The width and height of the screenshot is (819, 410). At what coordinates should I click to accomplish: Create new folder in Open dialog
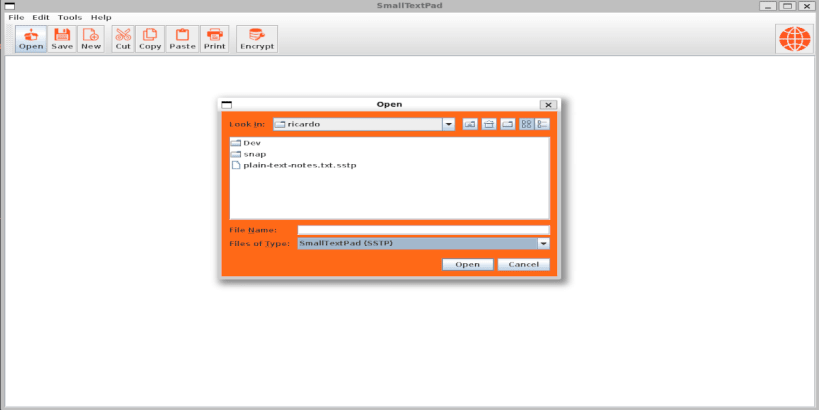click(508, 124)
